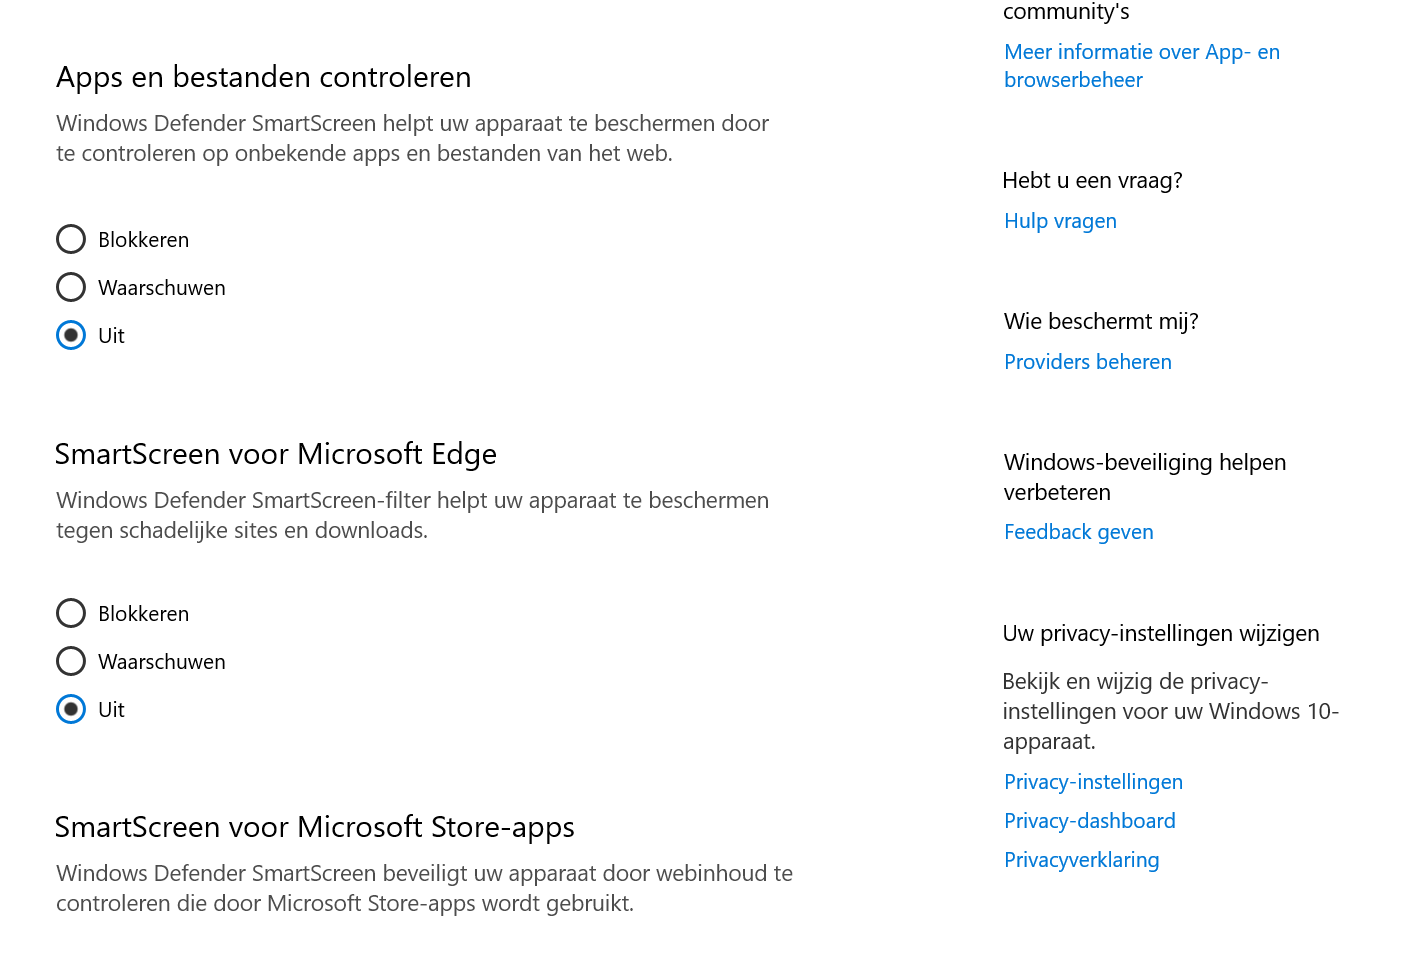1424x970 pixels.
Task: Open the Privacy-instellingen link
Action: pos(1093,782)
